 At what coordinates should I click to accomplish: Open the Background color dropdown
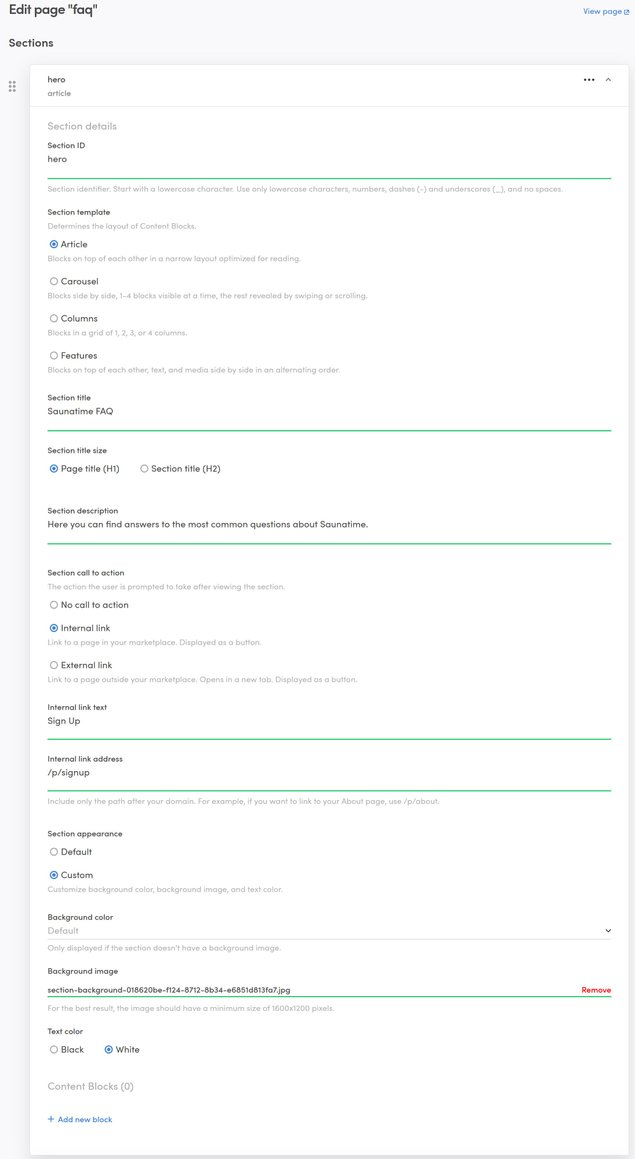[x=329, y=931]
